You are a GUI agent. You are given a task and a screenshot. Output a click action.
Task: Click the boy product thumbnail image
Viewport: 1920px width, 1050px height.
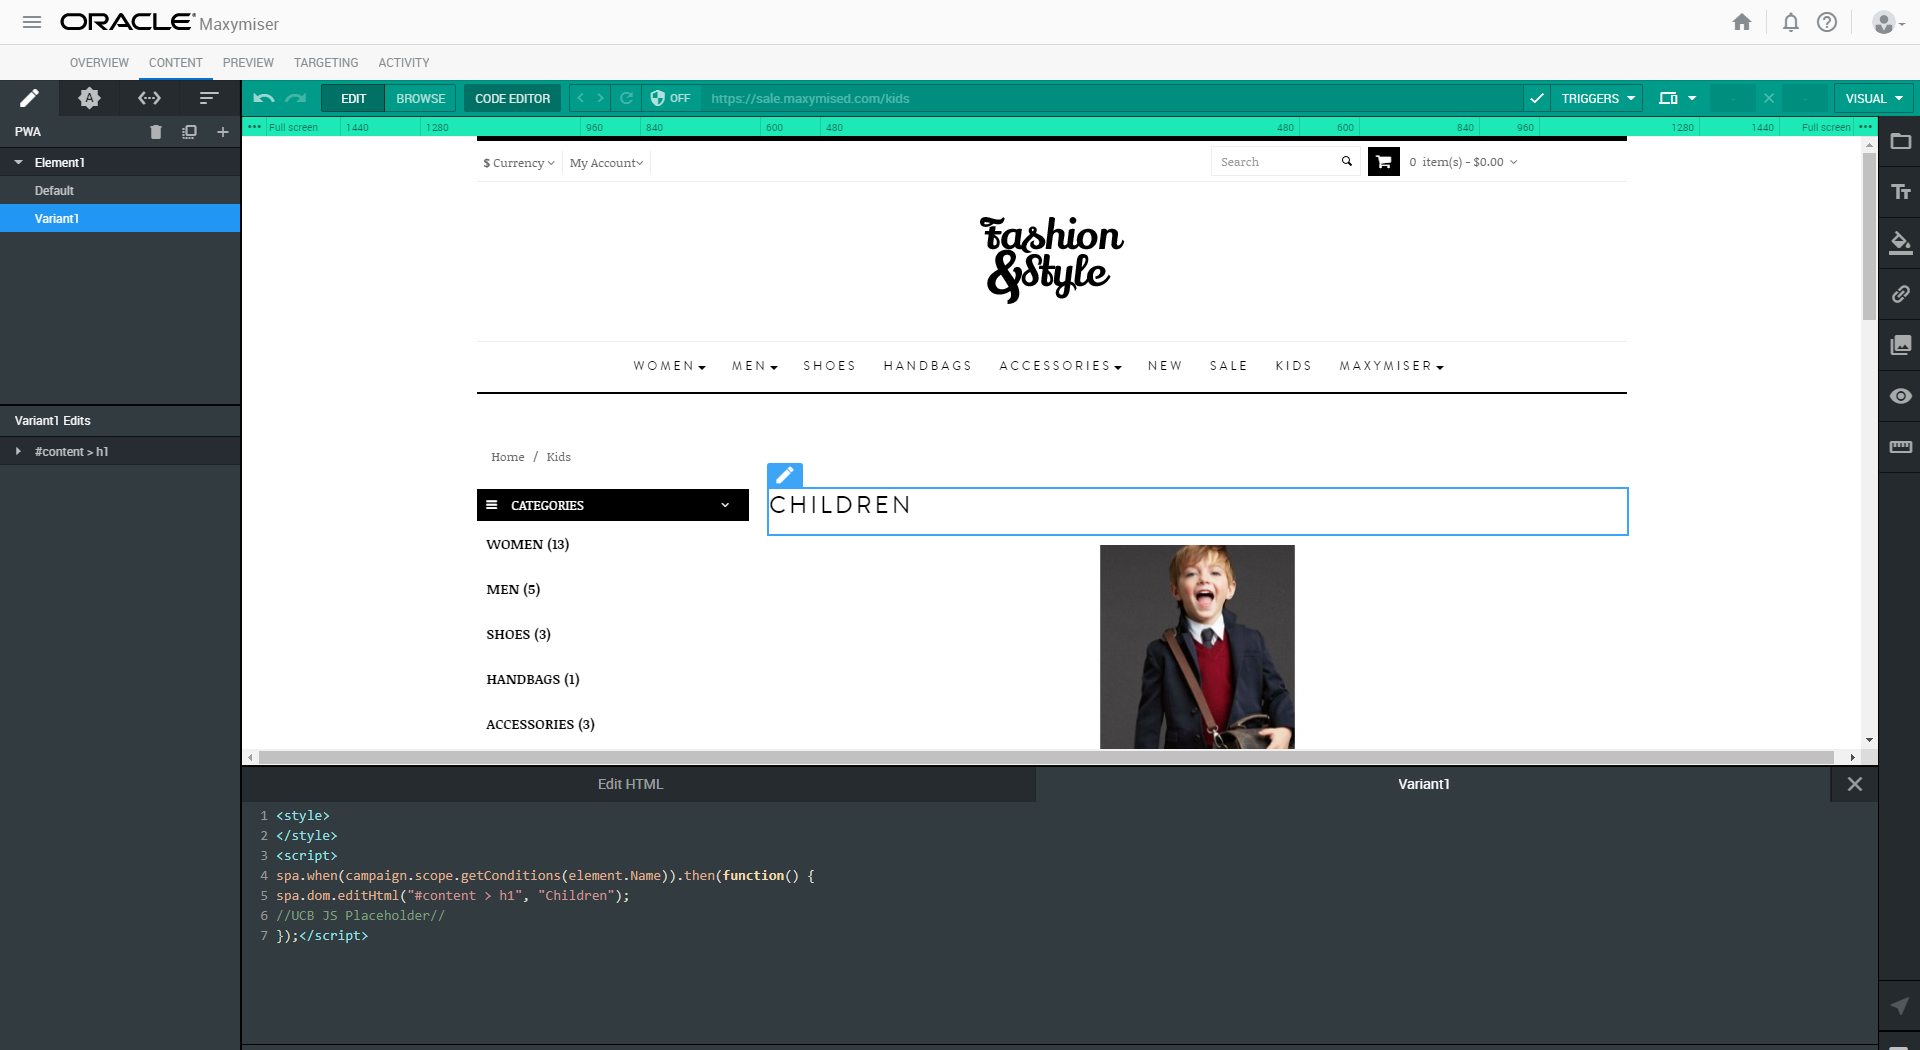1197,647
